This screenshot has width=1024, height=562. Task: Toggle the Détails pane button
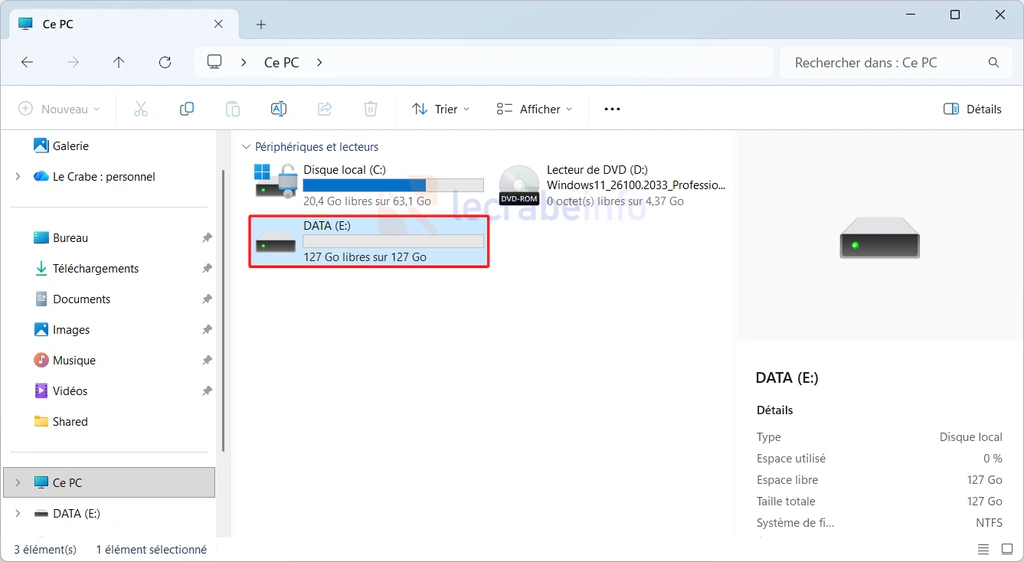point(972,109)
